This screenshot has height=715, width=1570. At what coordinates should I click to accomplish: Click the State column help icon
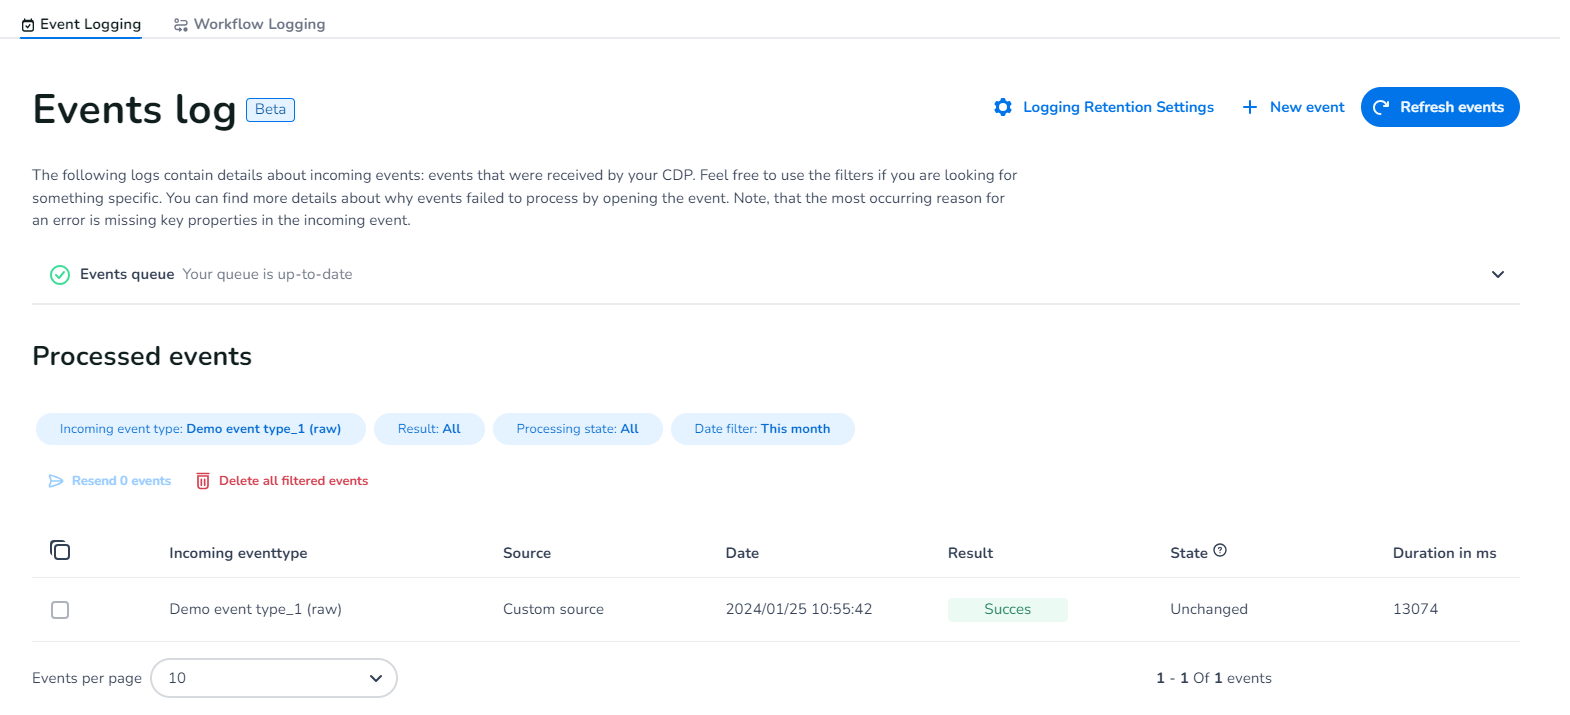click(x=1220, y=550)
